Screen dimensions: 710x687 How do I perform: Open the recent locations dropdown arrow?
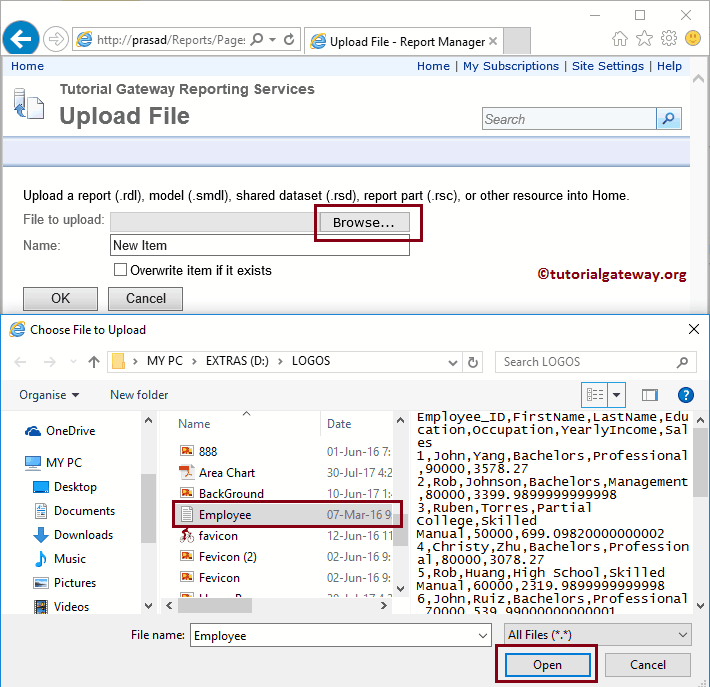[73, 362]
